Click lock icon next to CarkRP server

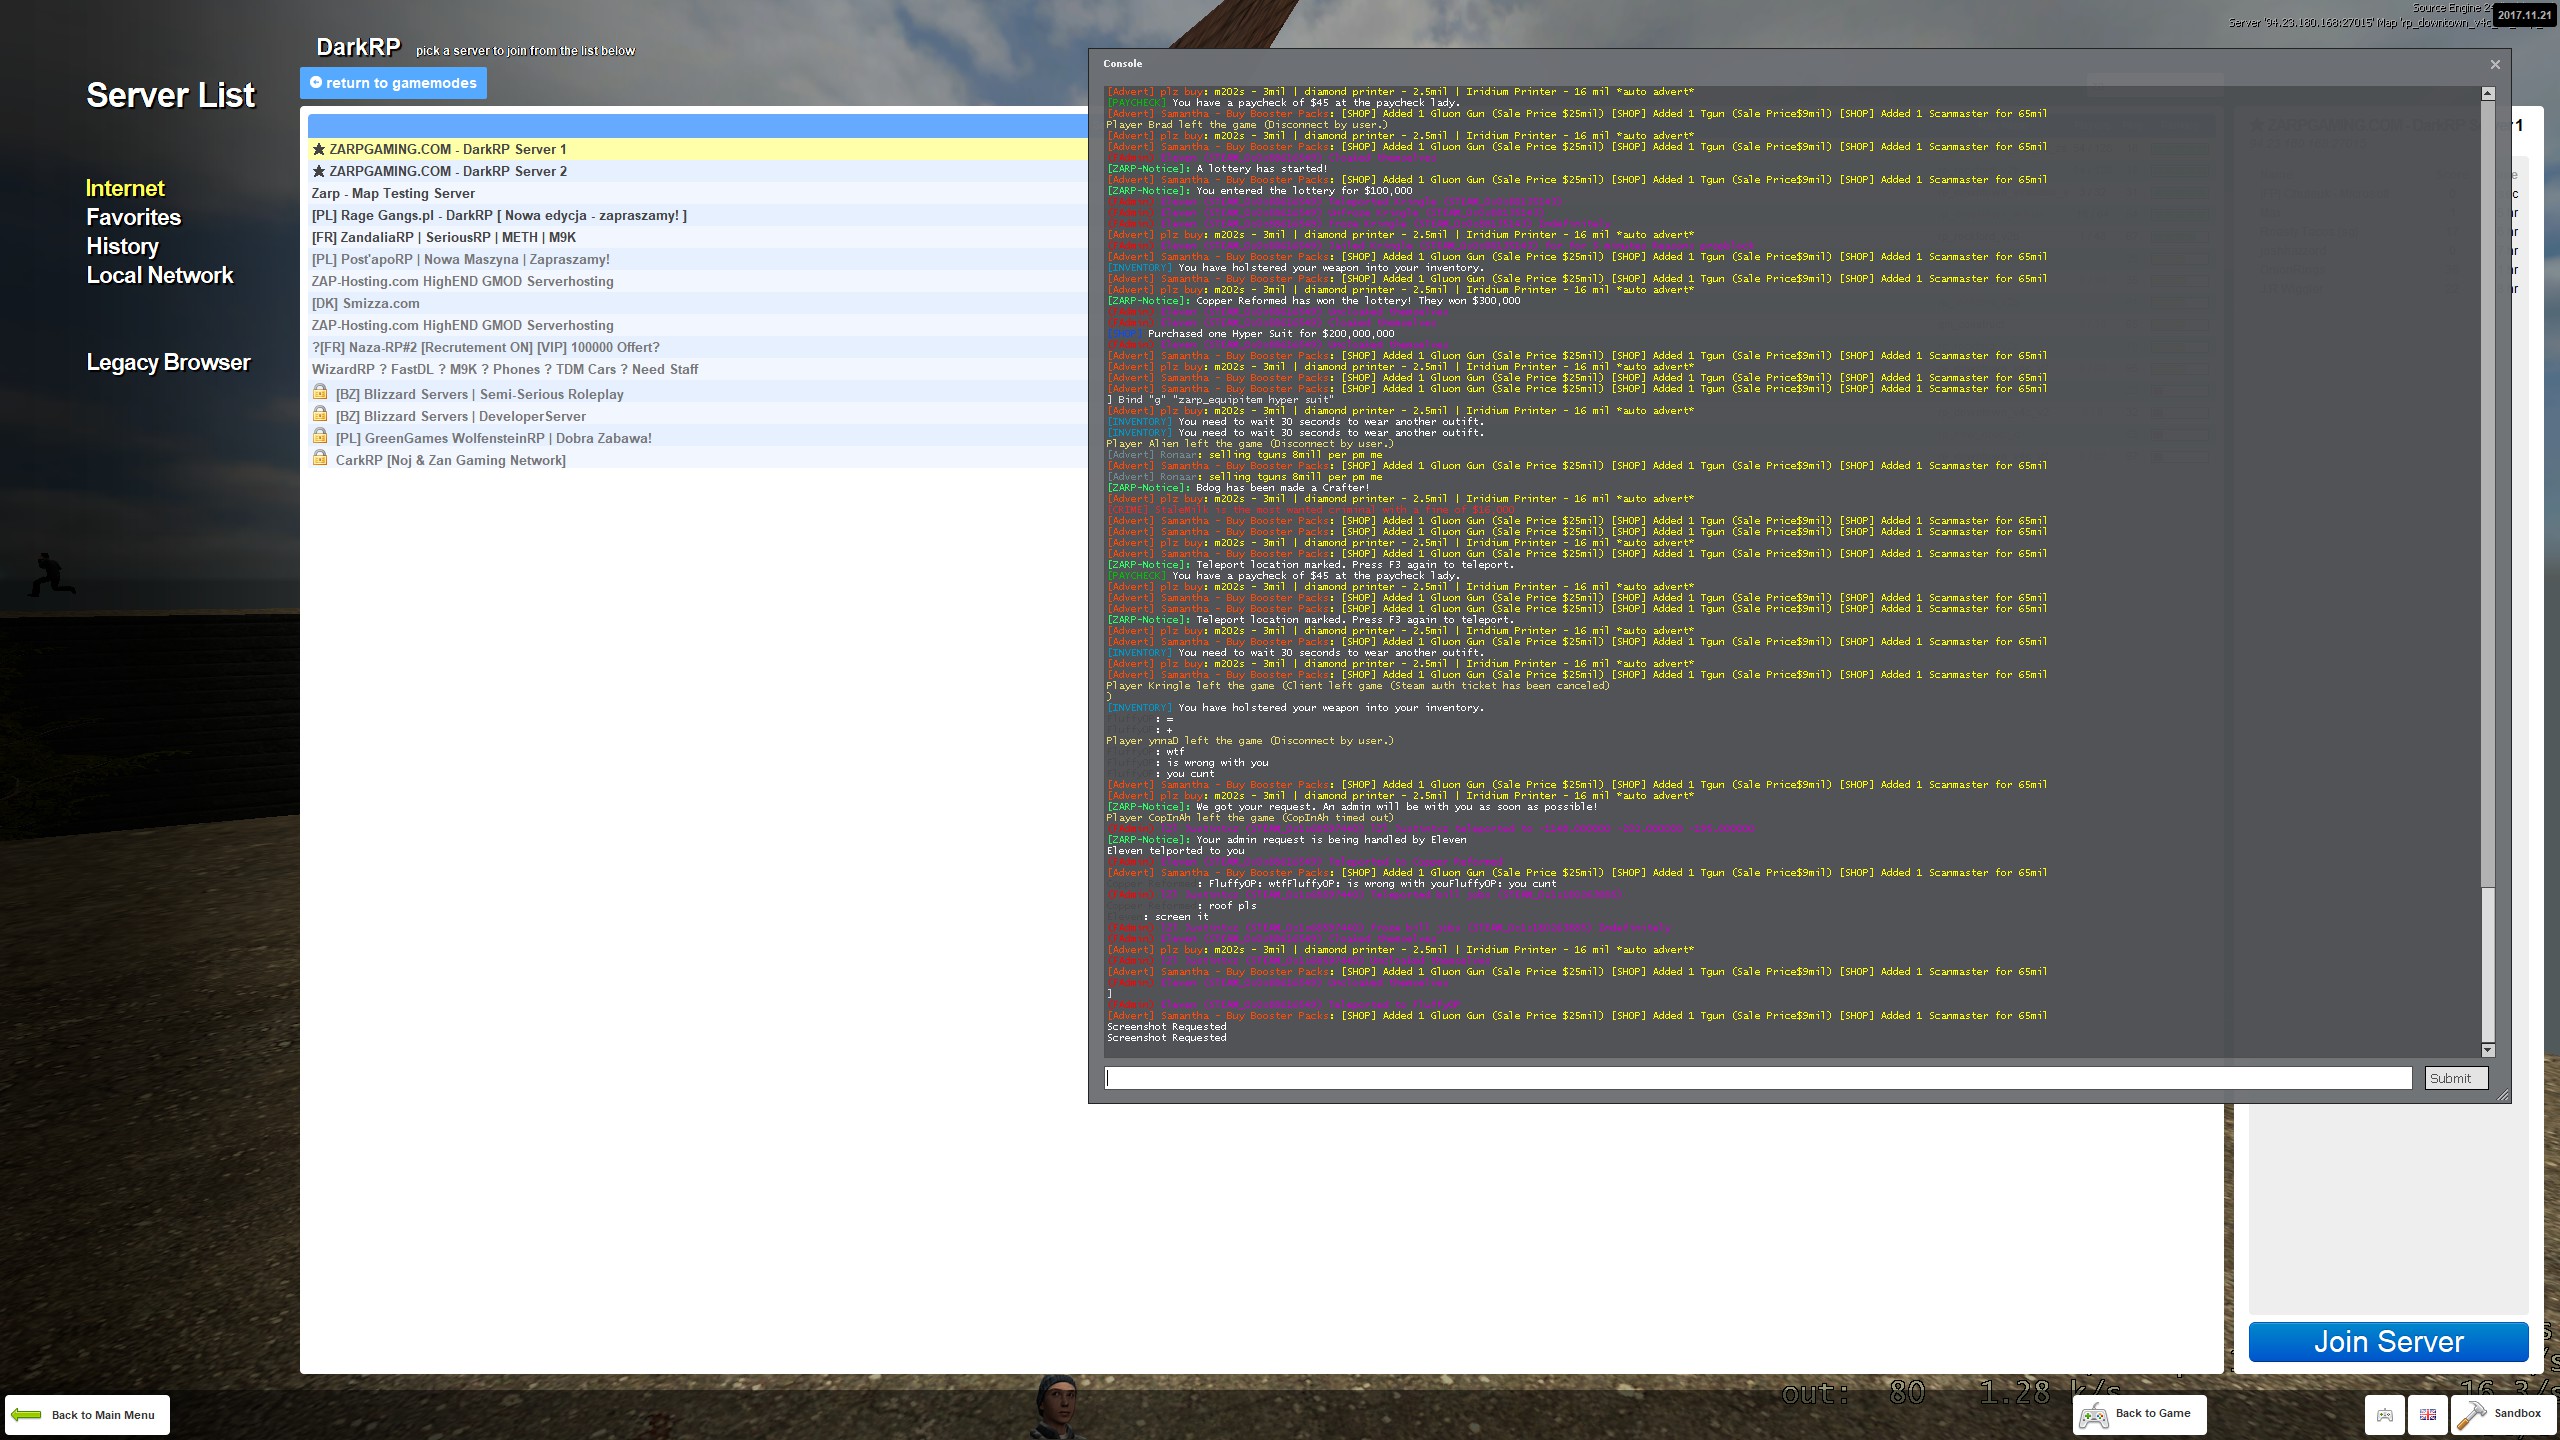coord(320,458)
